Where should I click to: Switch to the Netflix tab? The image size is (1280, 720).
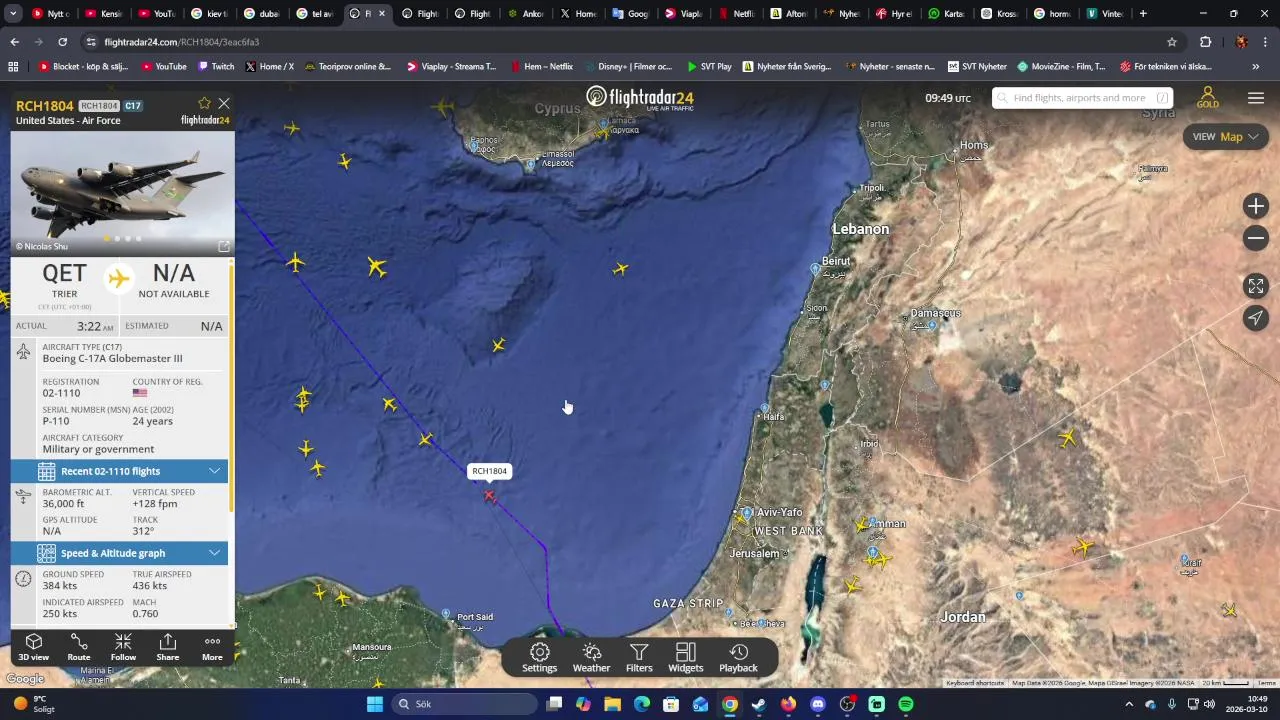736,14
